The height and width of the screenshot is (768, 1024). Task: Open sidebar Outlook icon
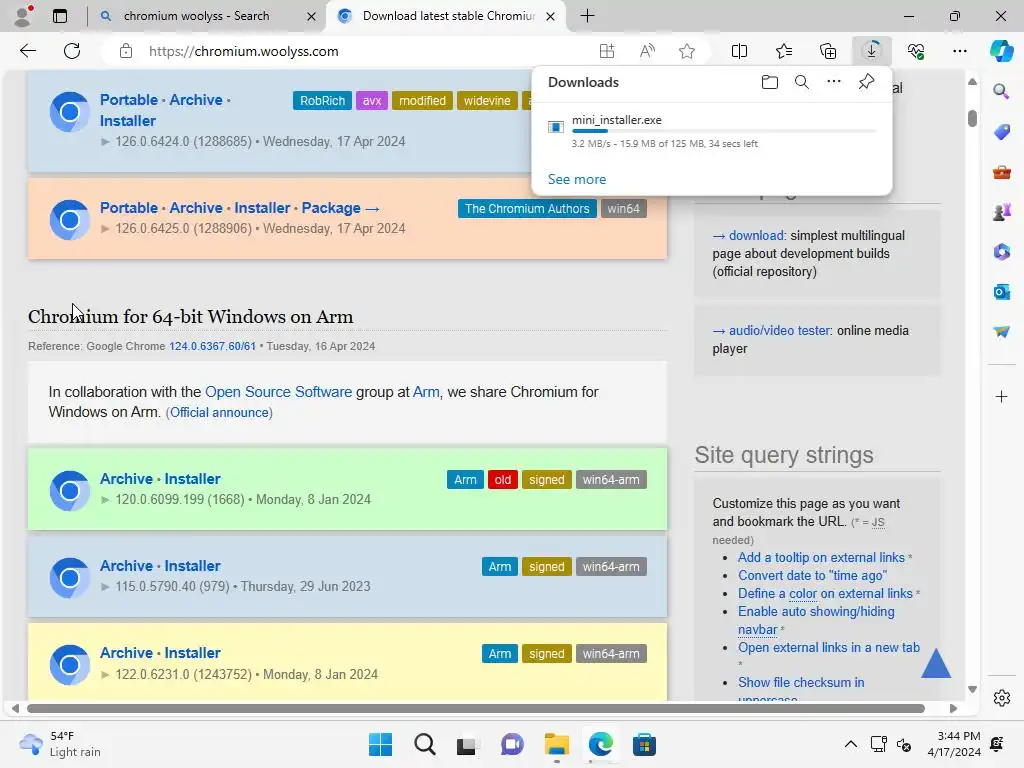(x=1001, y=292)
